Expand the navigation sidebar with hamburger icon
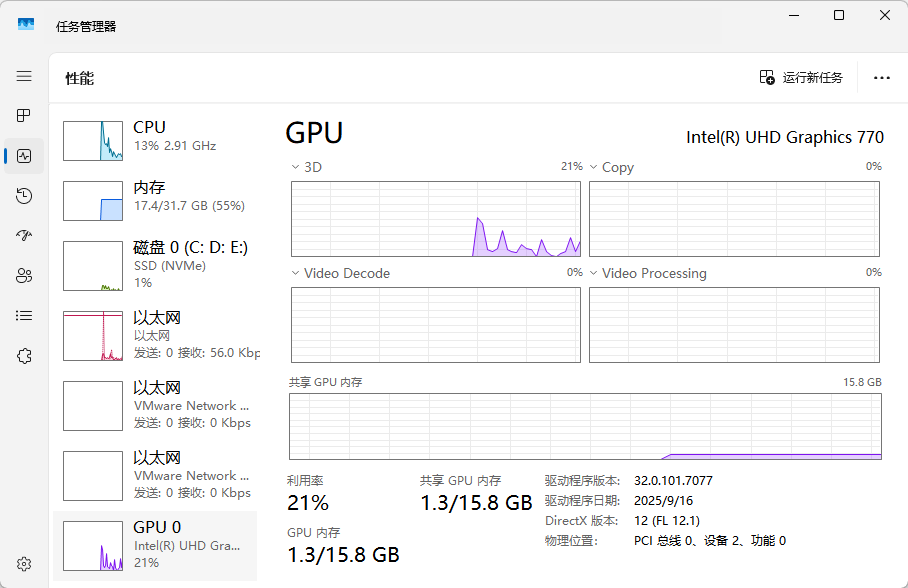The width and height of the screenshot is (908, 588). click(x=23, y=75)
